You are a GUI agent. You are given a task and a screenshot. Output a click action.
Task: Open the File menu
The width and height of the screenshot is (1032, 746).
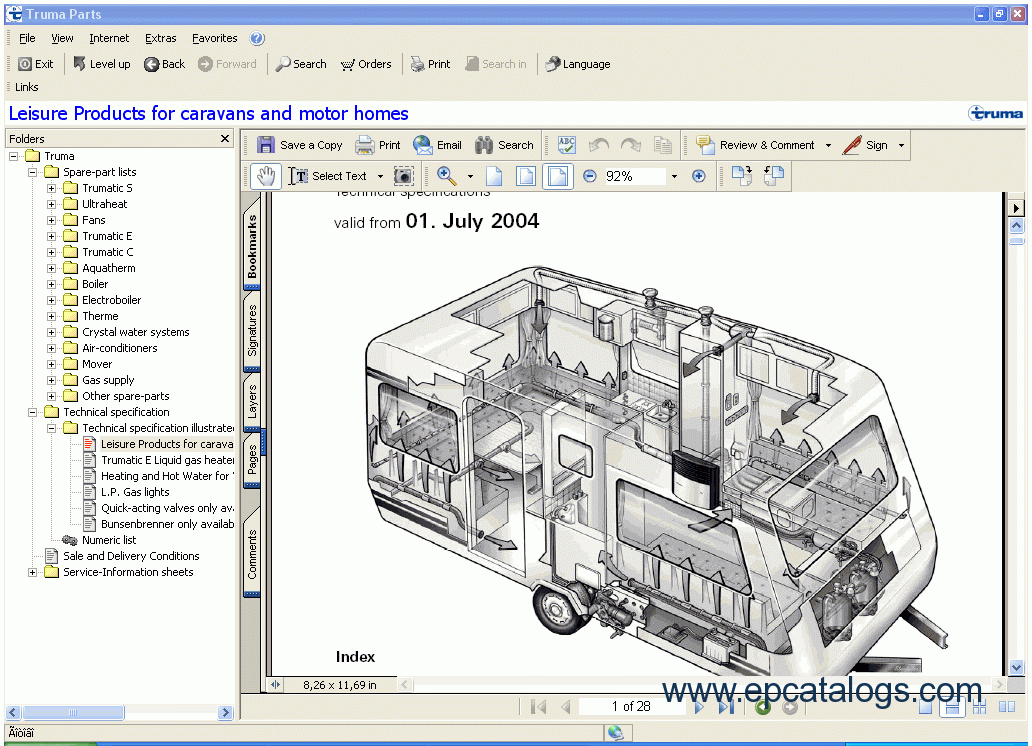click(27, 38)
